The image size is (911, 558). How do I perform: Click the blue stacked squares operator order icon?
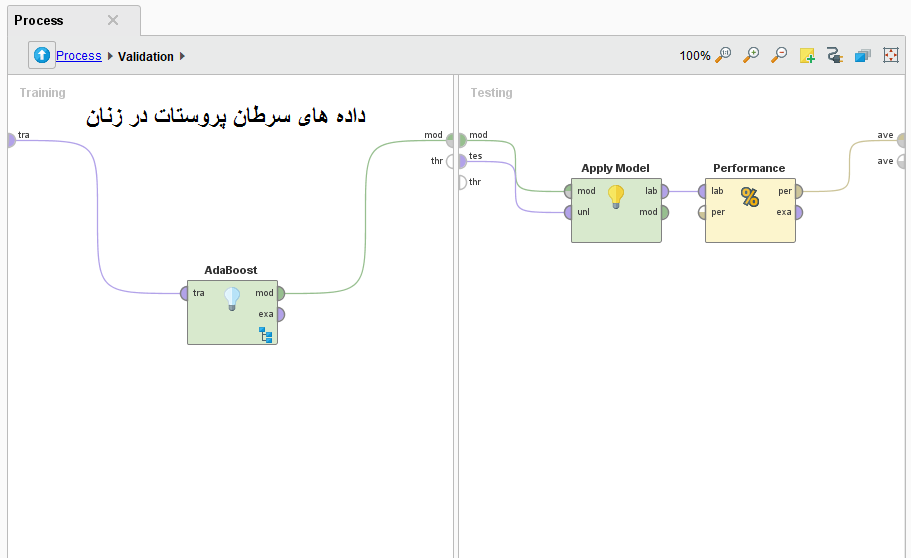coord(863,56)
